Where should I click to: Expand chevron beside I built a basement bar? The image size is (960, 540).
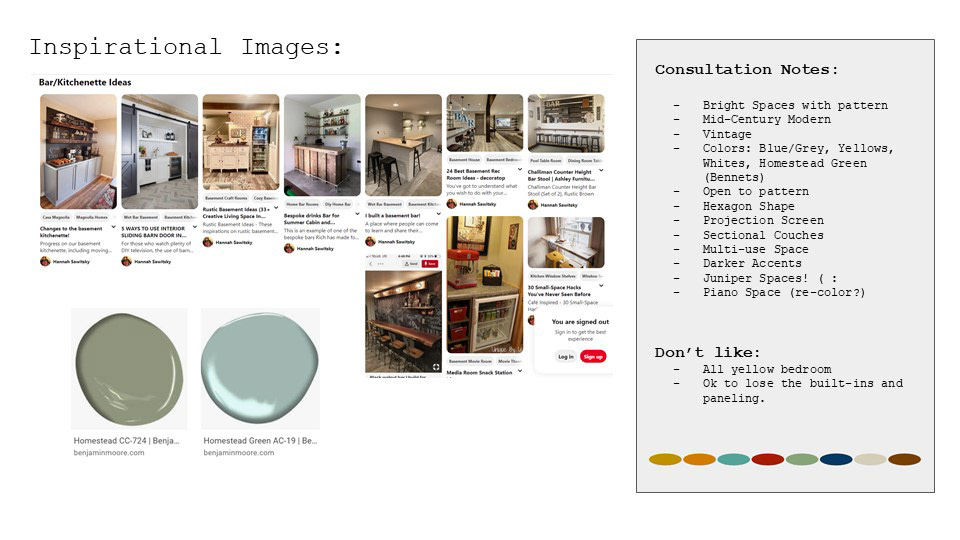pos(438,214)
